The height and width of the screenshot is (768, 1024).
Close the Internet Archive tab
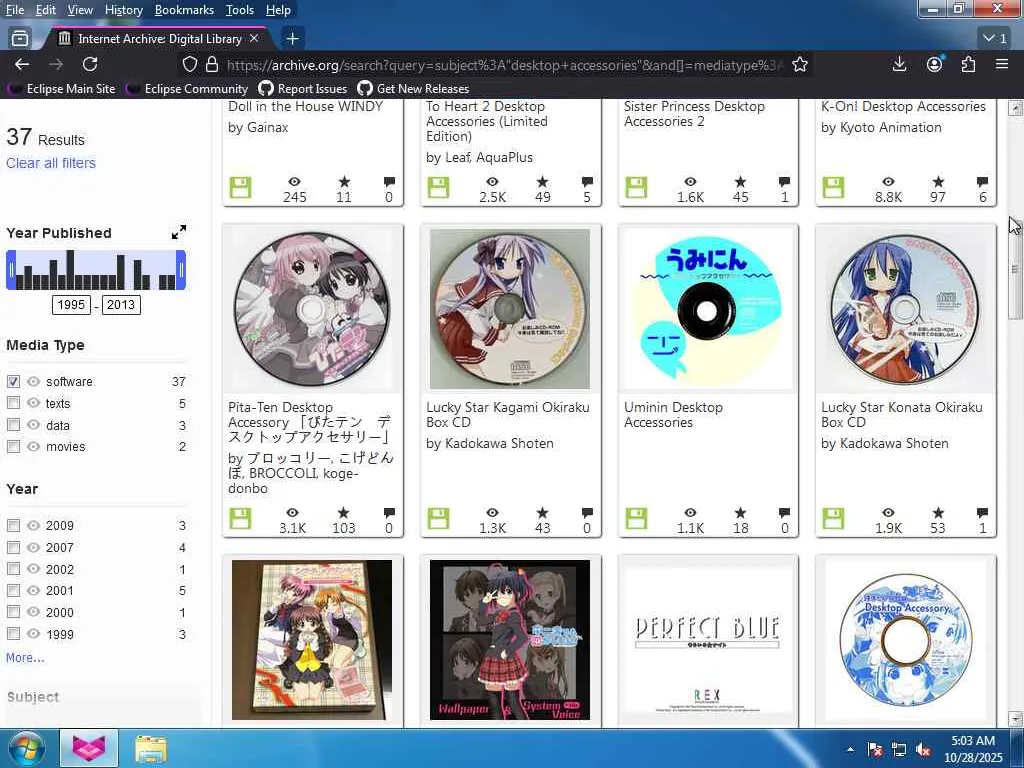click(254, 39)
